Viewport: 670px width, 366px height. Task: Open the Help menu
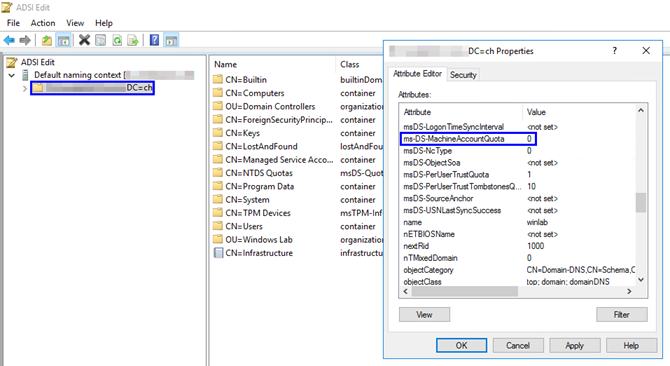103,23
